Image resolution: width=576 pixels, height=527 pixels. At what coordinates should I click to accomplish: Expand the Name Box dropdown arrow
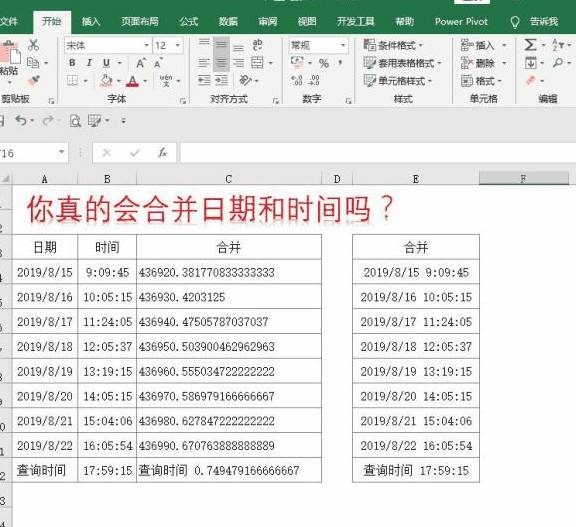[x=61, y=152]
